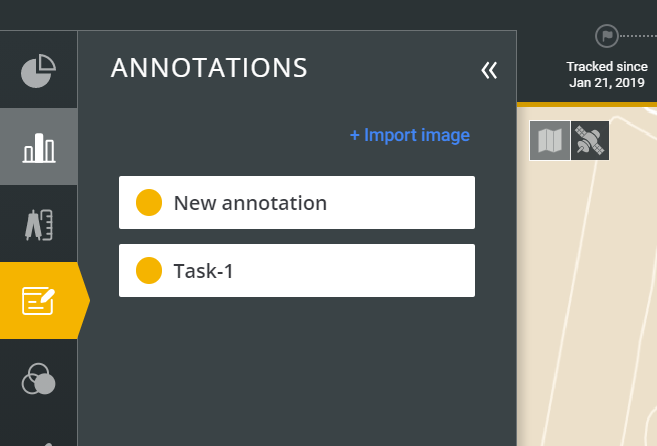Click the flag icon on the timeline
Screen dimensions: 657x446
607,36
